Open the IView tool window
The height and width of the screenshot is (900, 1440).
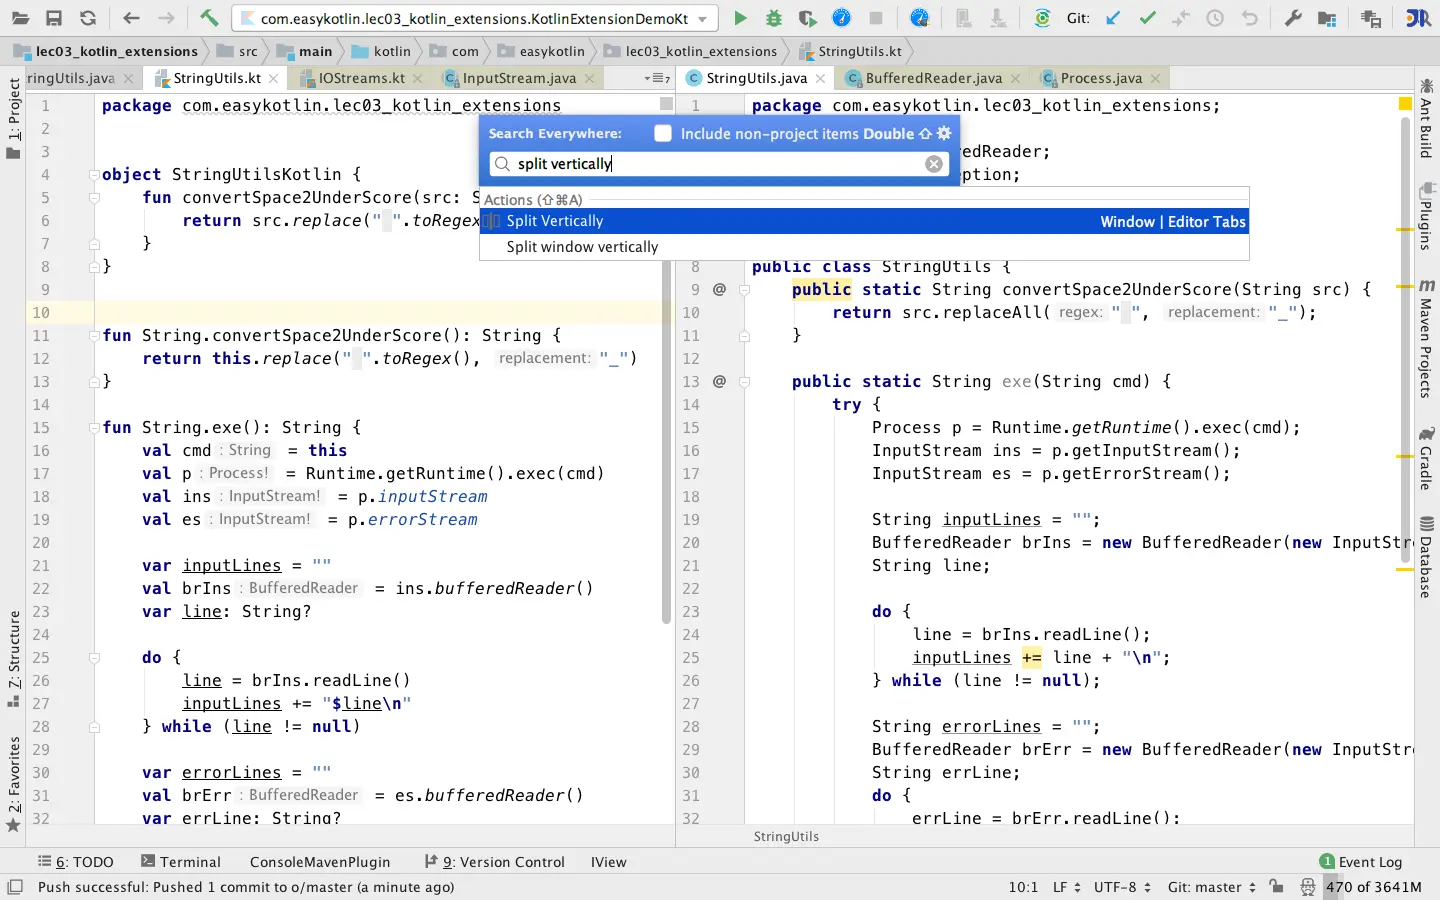(x=608, y=862)
